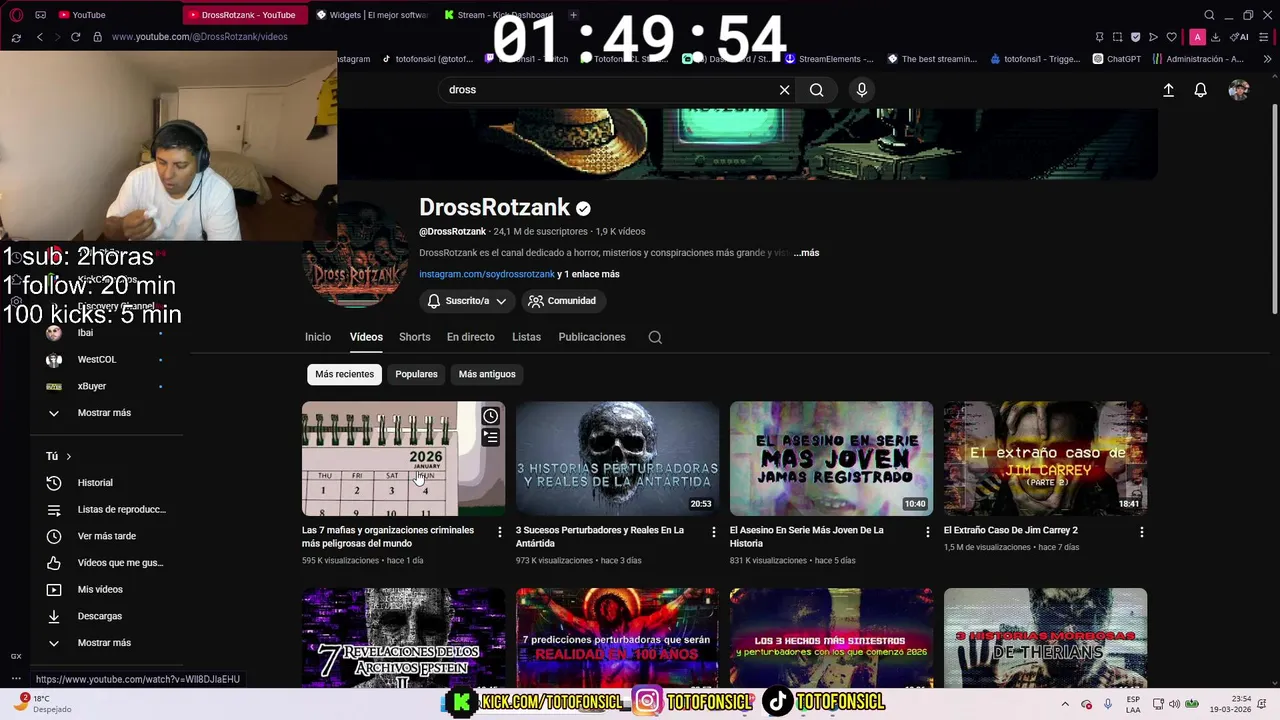Add the 7 mafias video to queue

pyautogui.click(x=490, y=437)
